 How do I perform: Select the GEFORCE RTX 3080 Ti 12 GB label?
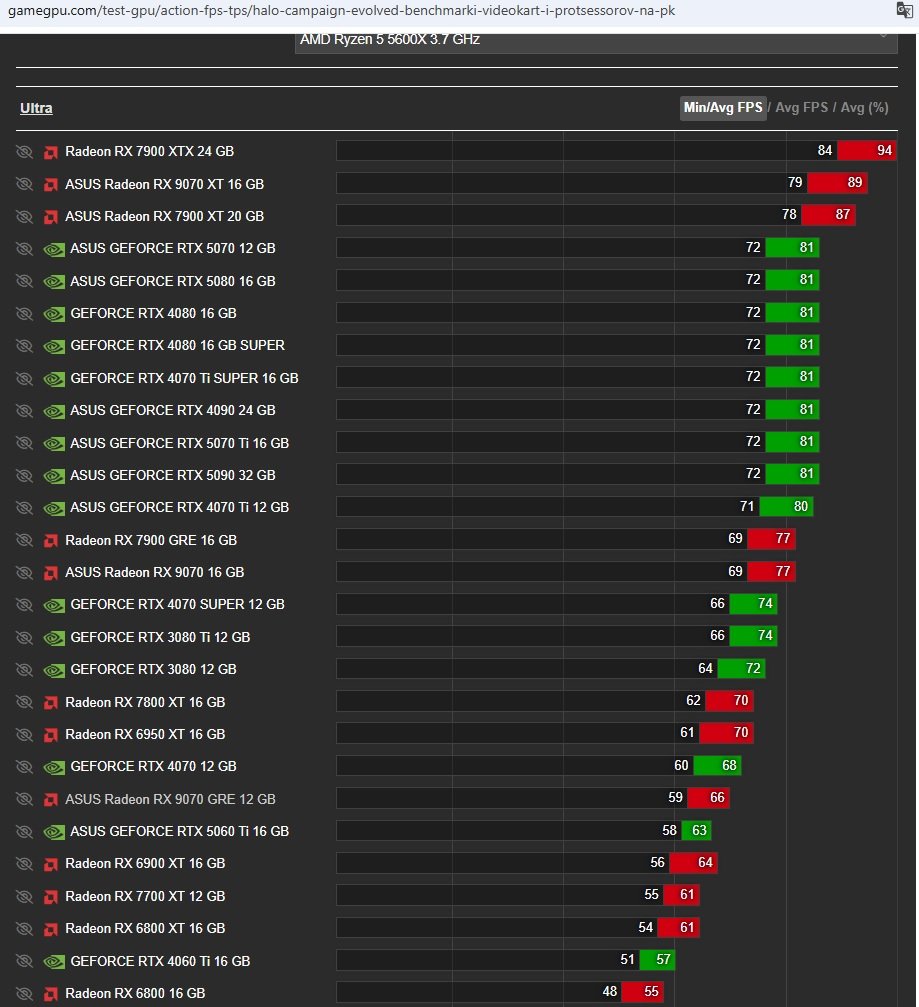tap(160, 637)
